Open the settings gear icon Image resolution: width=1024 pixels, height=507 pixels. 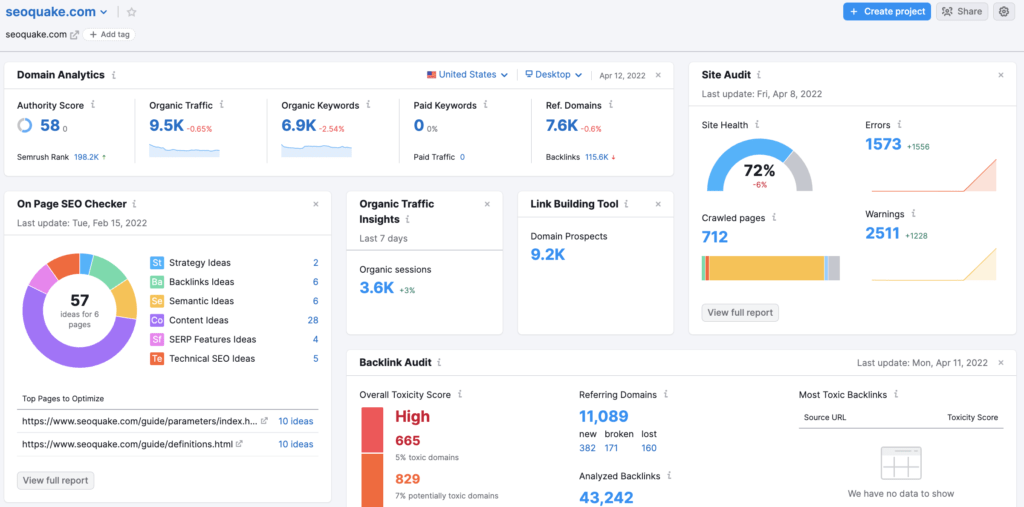coord(1004,12)
